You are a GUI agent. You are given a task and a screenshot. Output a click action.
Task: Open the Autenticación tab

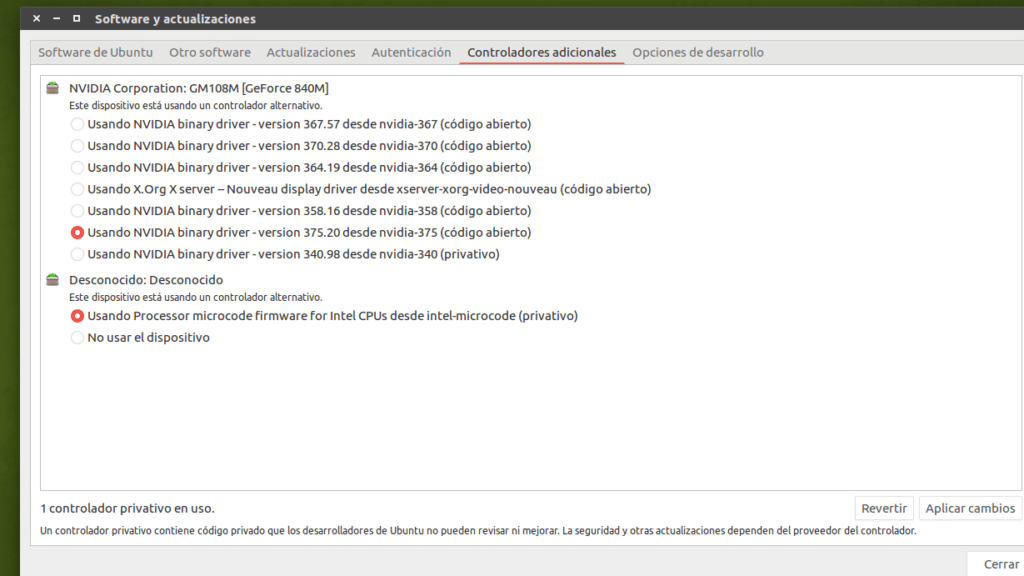[411, 52]
